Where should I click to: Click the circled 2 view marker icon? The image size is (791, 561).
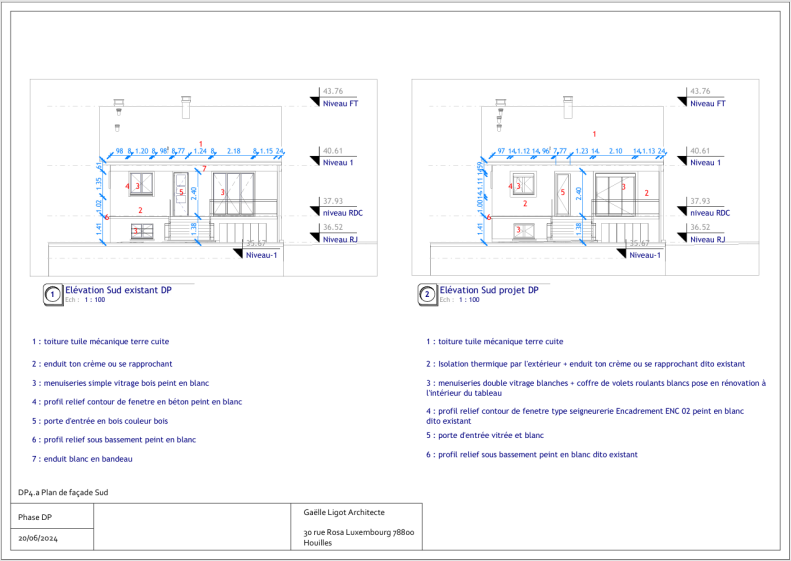(x=427, y=295)
